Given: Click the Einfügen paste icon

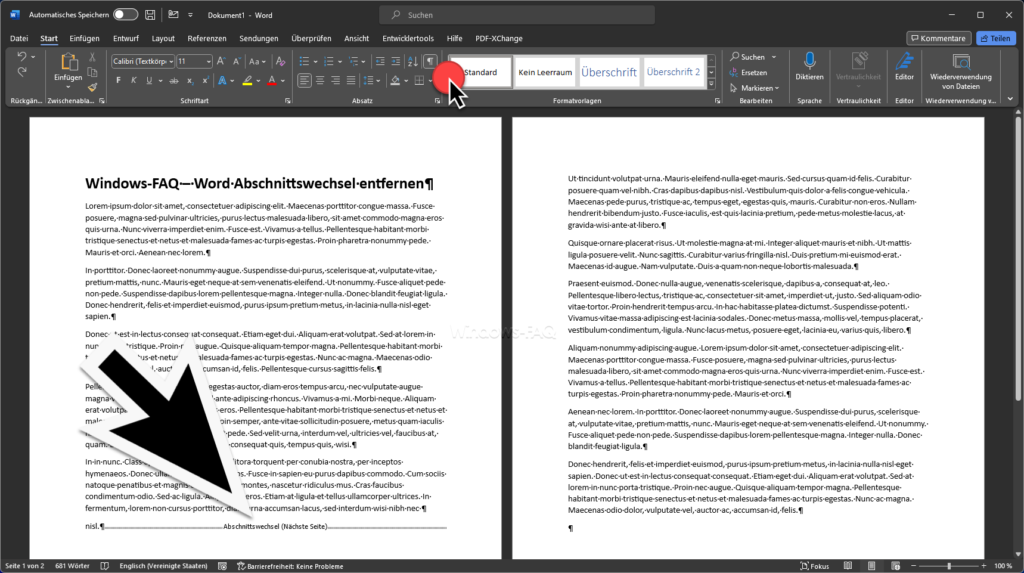Looking at the screenshot, I should coord(68,63).
